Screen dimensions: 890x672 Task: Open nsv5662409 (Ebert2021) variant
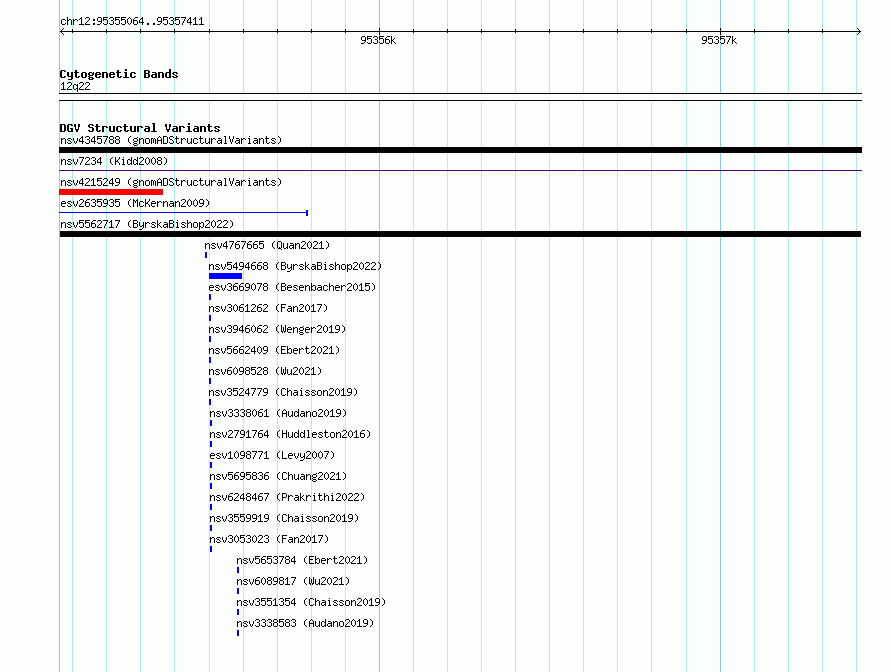point(274,350)
